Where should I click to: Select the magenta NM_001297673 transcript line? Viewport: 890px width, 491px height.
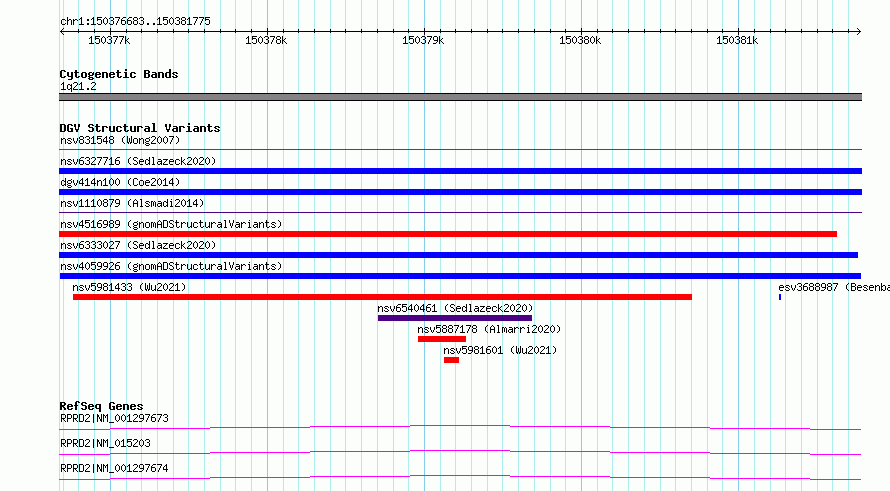tap(460, 427)
